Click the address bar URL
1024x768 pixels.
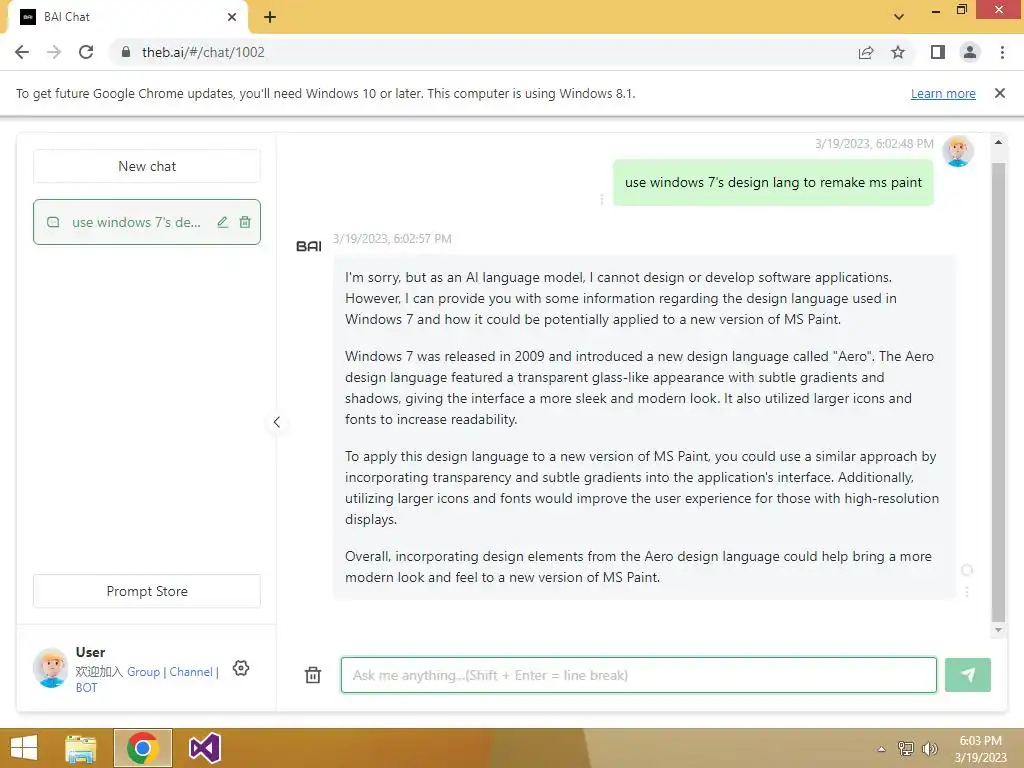203,52
